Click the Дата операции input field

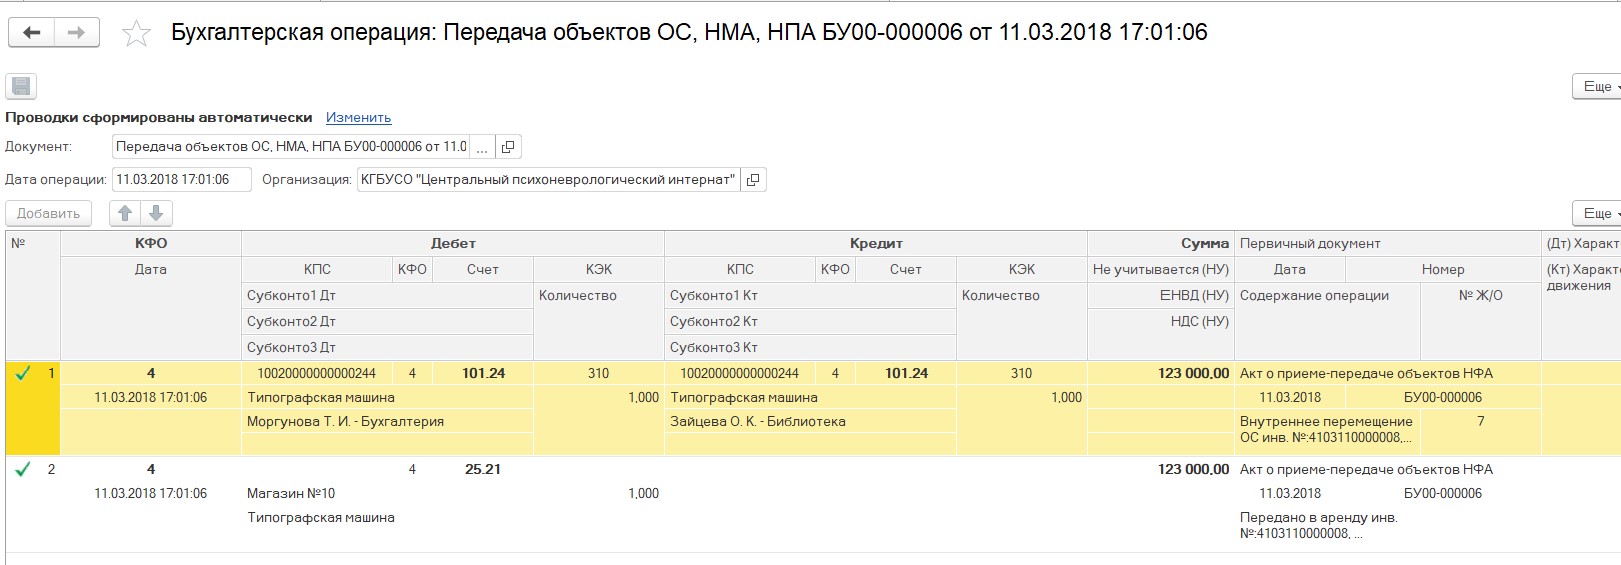pyautogui.click(x=181, y=180)
